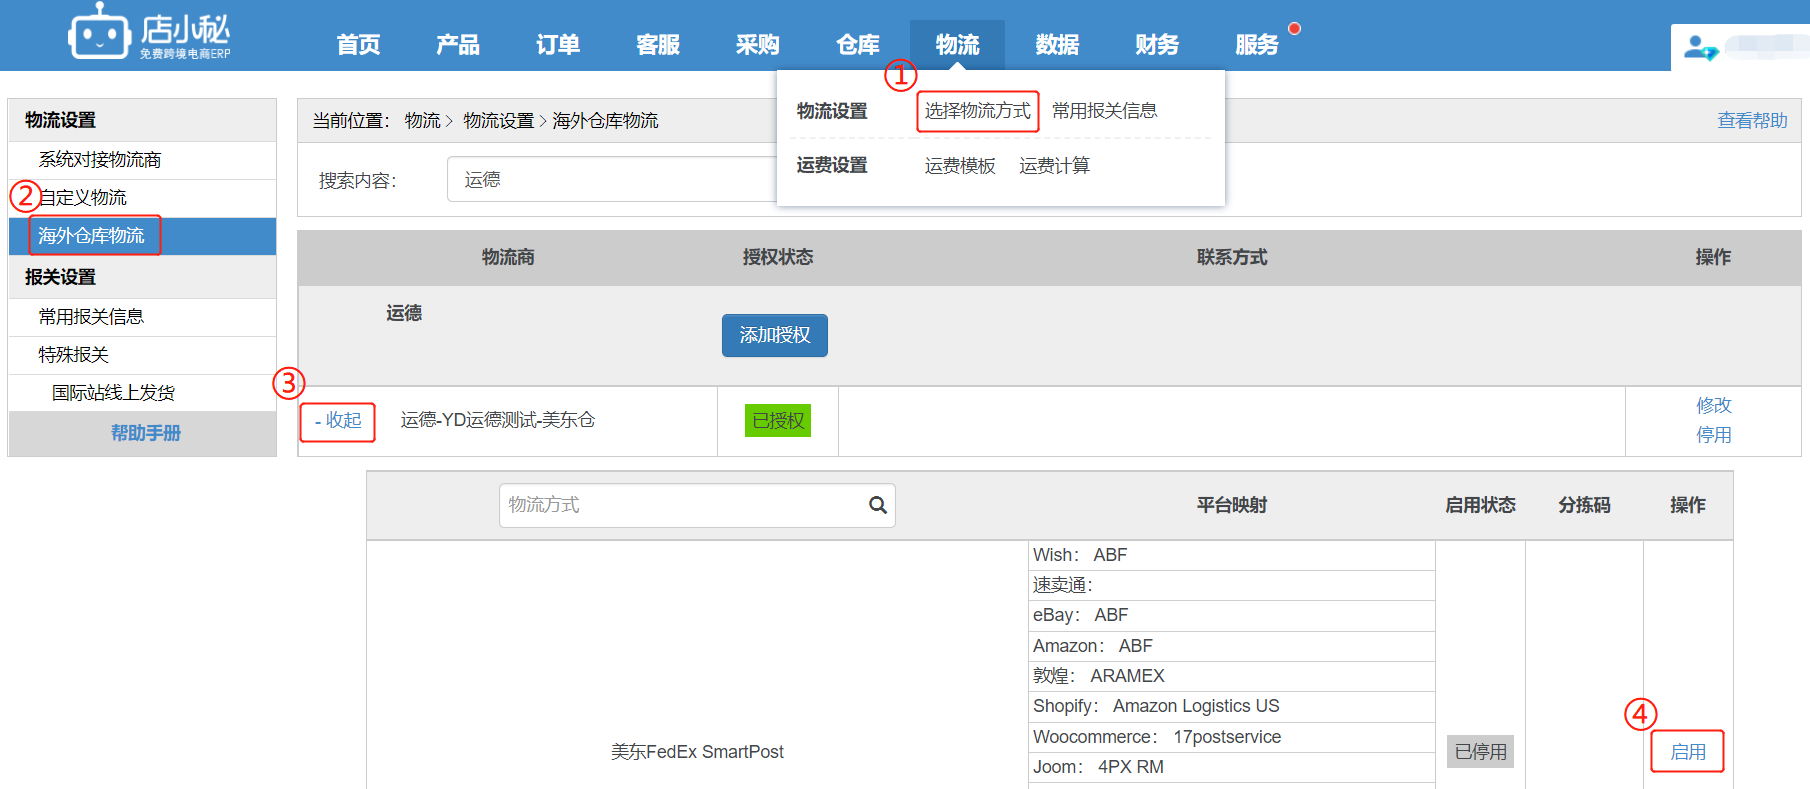Click the 店小秘 robot logo
This screenshot has height=789, width=1810.
[x=148, y=34]
